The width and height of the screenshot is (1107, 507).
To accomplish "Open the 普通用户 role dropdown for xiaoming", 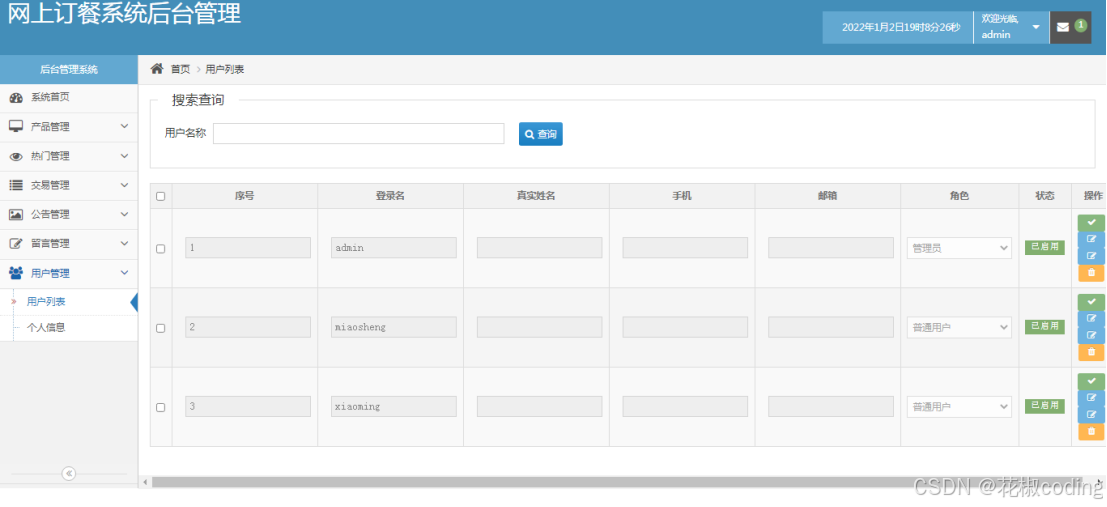I will click(x=959, y=407).
